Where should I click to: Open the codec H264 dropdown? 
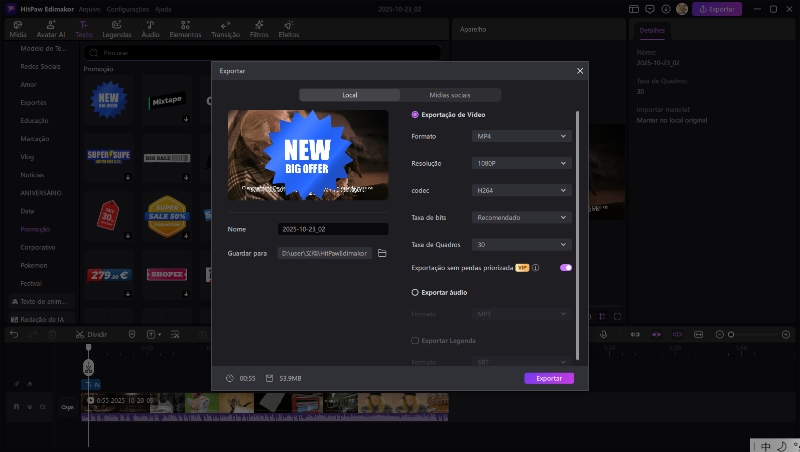520,190
